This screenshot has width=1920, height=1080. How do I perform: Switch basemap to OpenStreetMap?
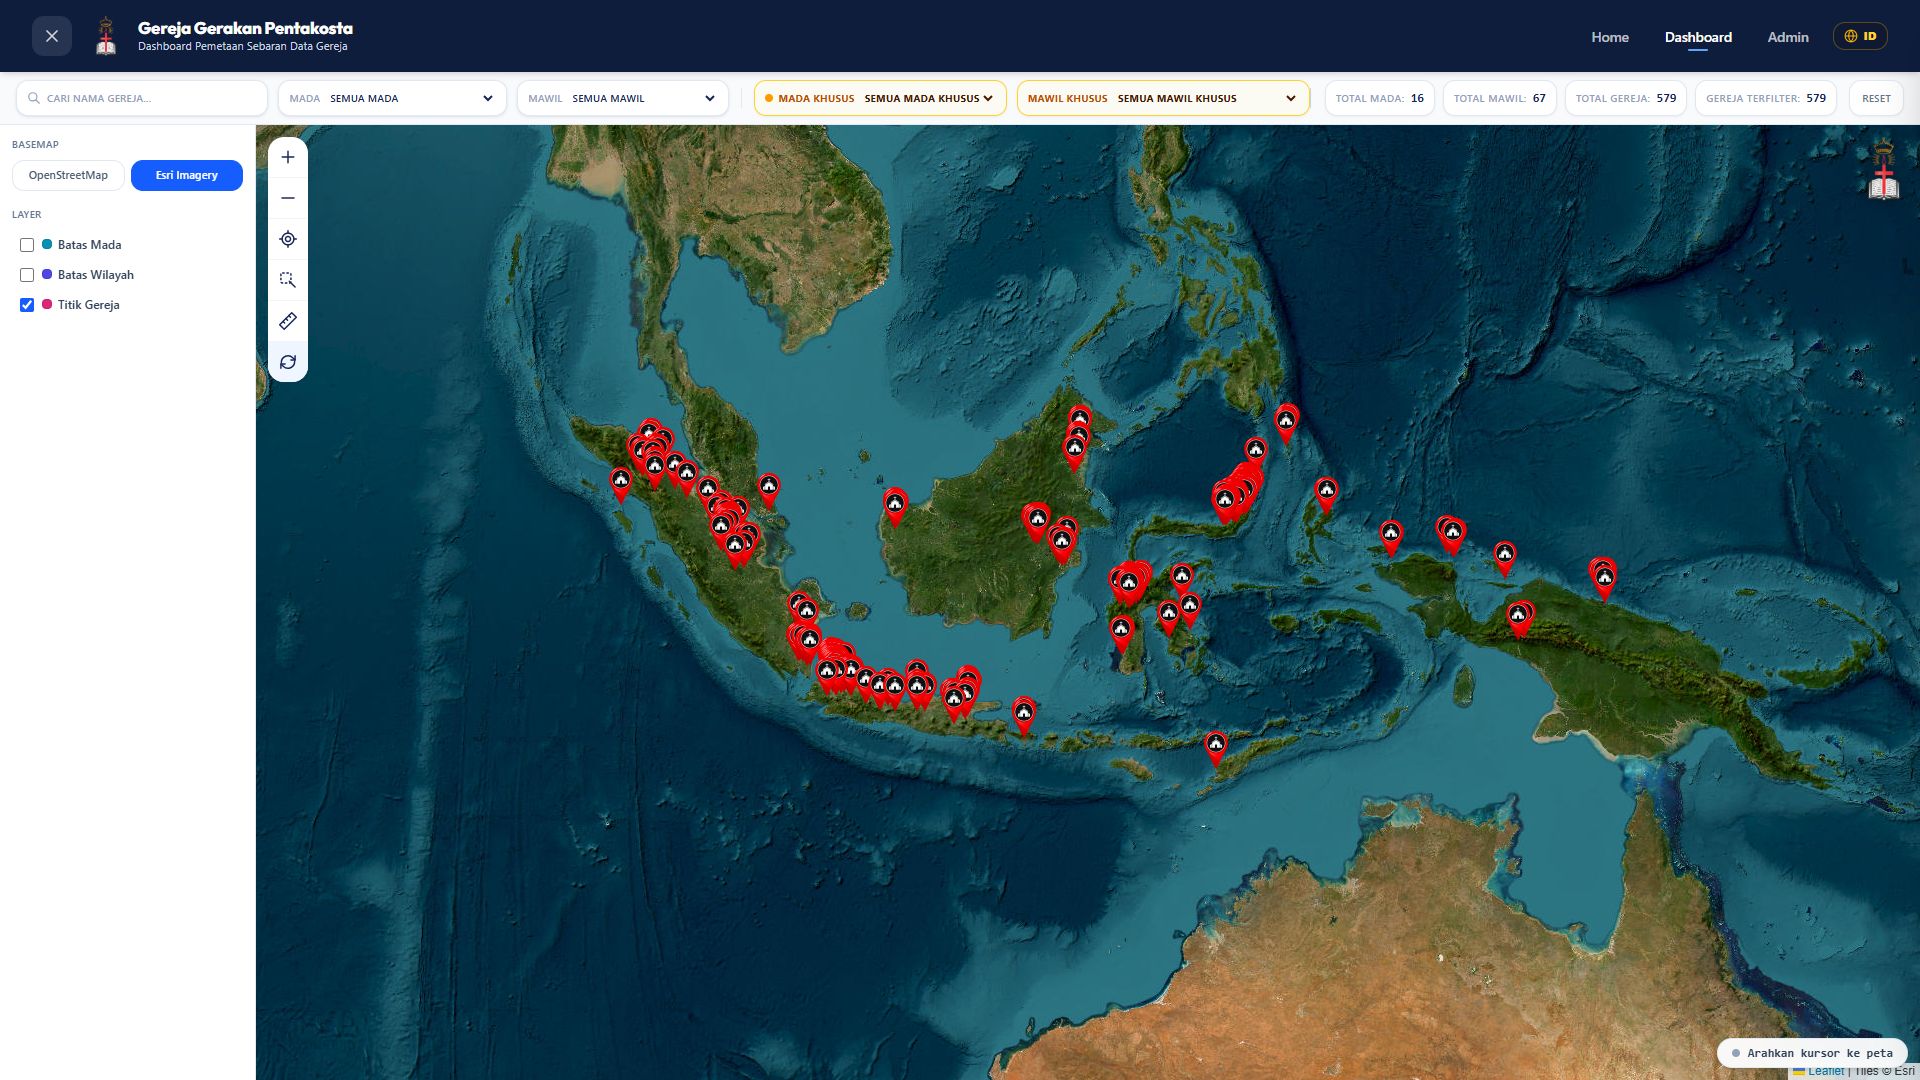68,175
